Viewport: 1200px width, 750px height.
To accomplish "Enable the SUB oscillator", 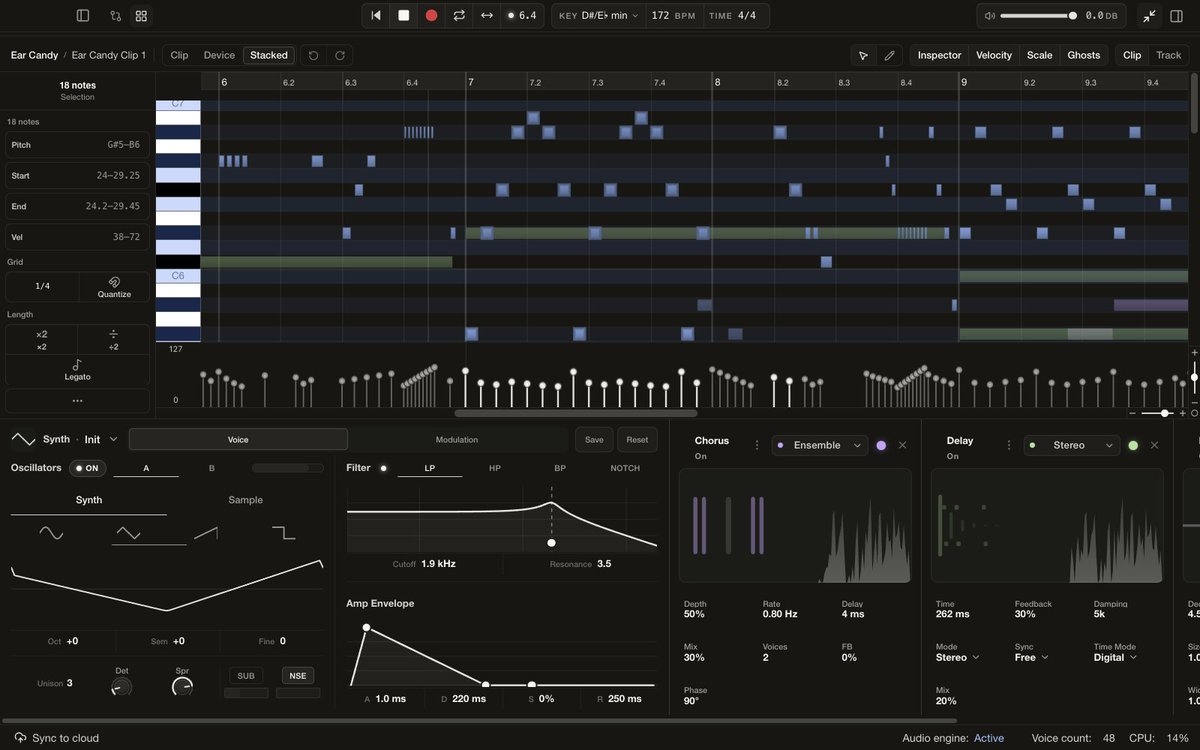I will [x=246, y=676].
